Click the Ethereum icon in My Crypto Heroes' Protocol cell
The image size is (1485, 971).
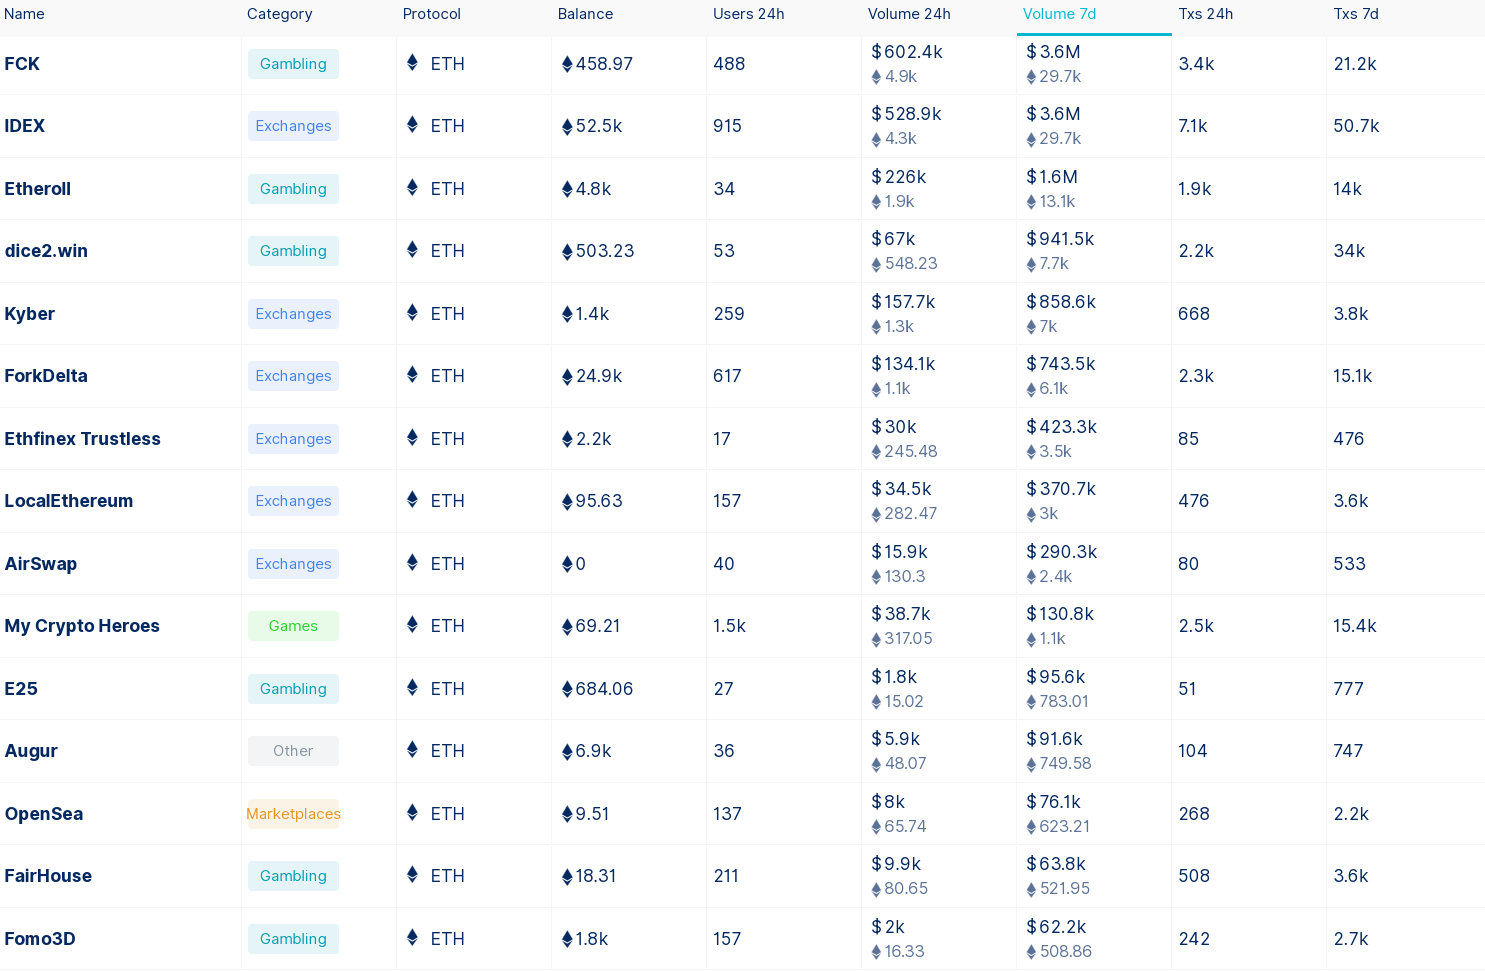click(412, 625)
